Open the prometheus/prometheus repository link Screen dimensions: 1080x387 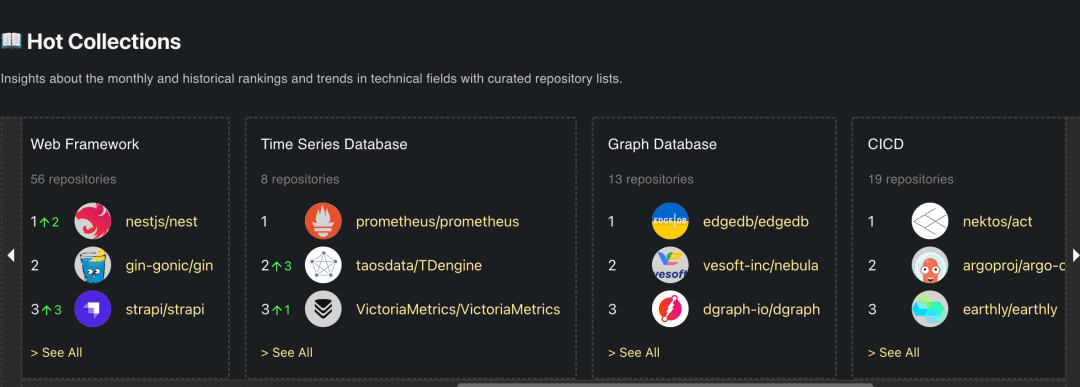click(x=437, y=222)
